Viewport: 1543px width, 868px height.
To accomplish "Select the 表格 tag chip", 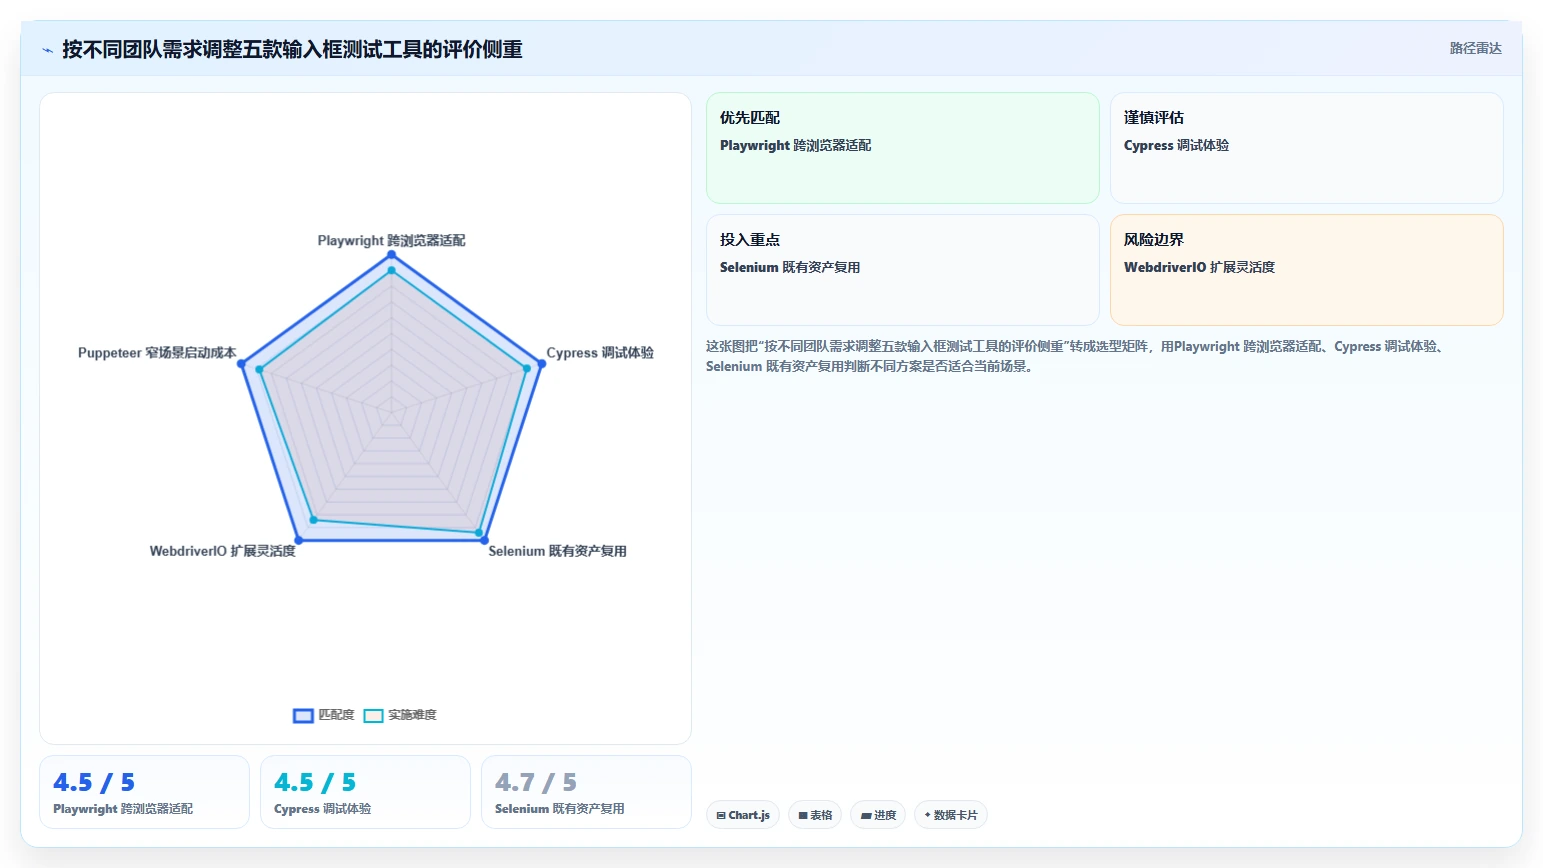I will [815, 815].
